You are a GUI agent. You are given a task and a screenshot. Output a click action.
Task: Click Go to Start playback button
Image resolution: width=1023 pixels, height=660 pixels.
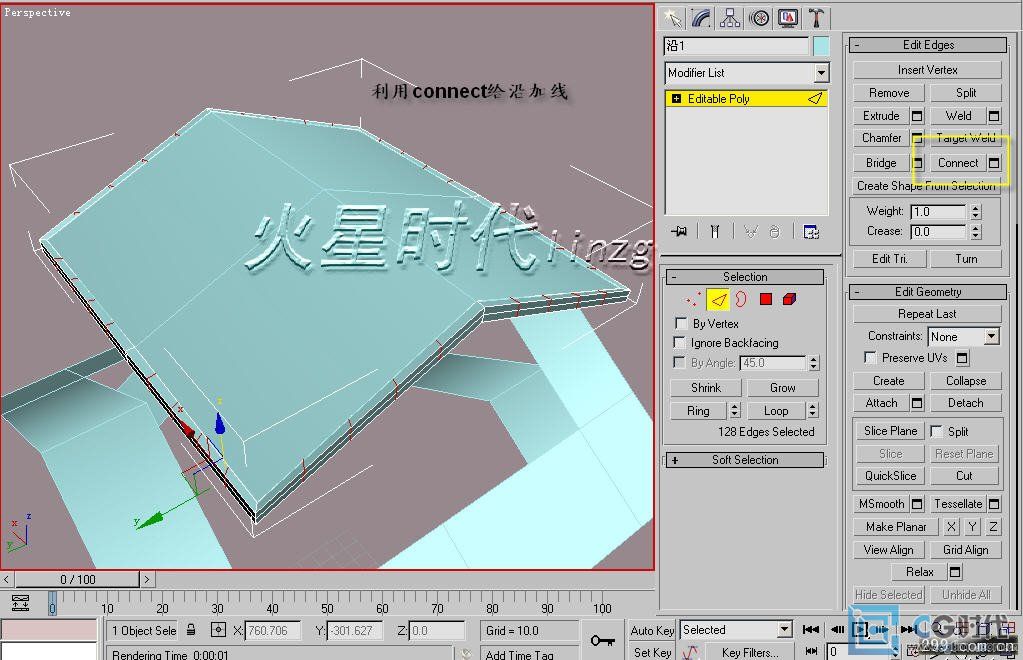click(811, 629)
